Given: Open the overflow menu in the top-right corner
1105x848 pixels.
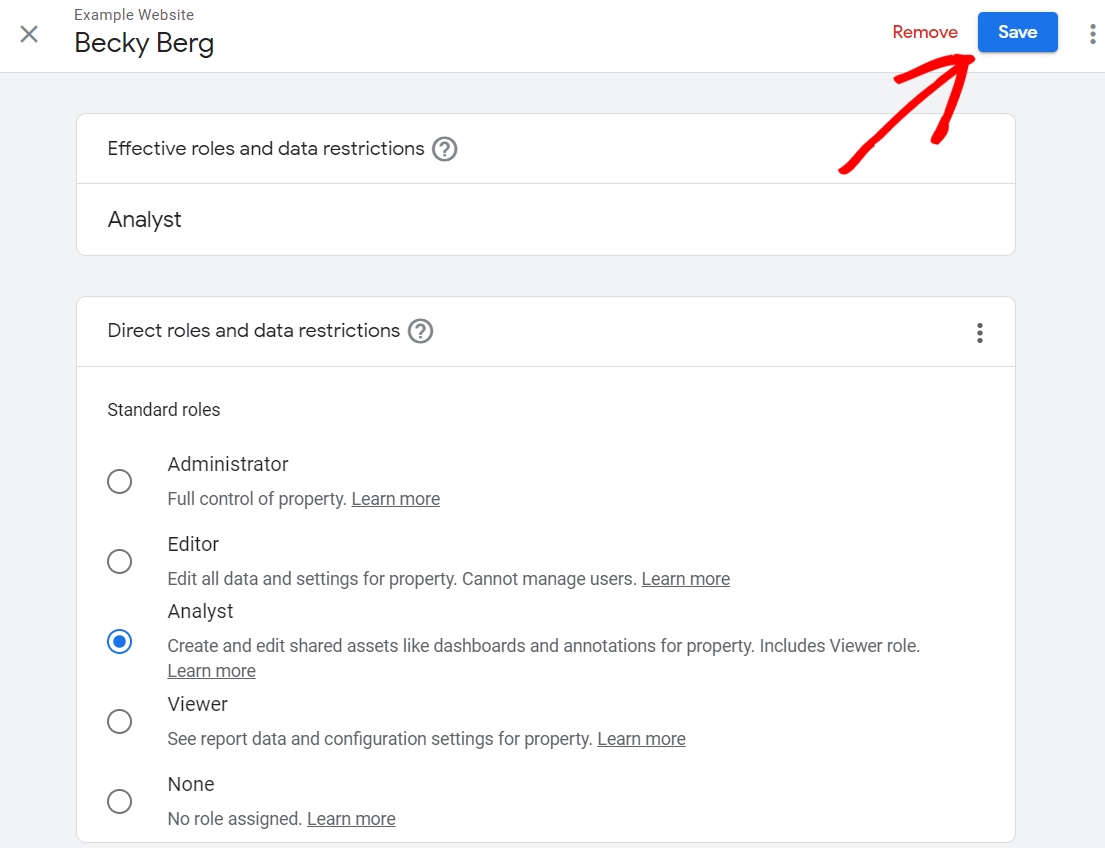Looking at the screenshot, I should point(1092,33).
